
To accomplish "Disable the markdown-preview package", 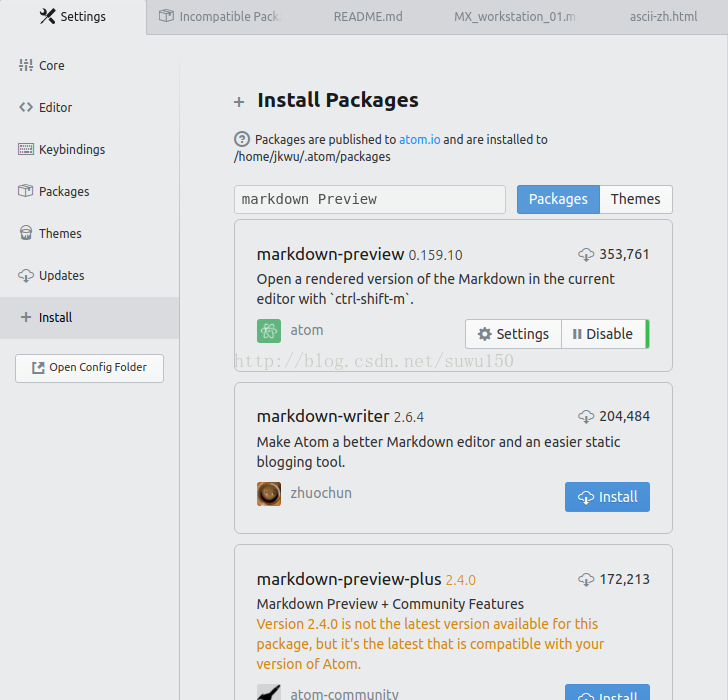I will pyautogui.click(x=603, y=334).
